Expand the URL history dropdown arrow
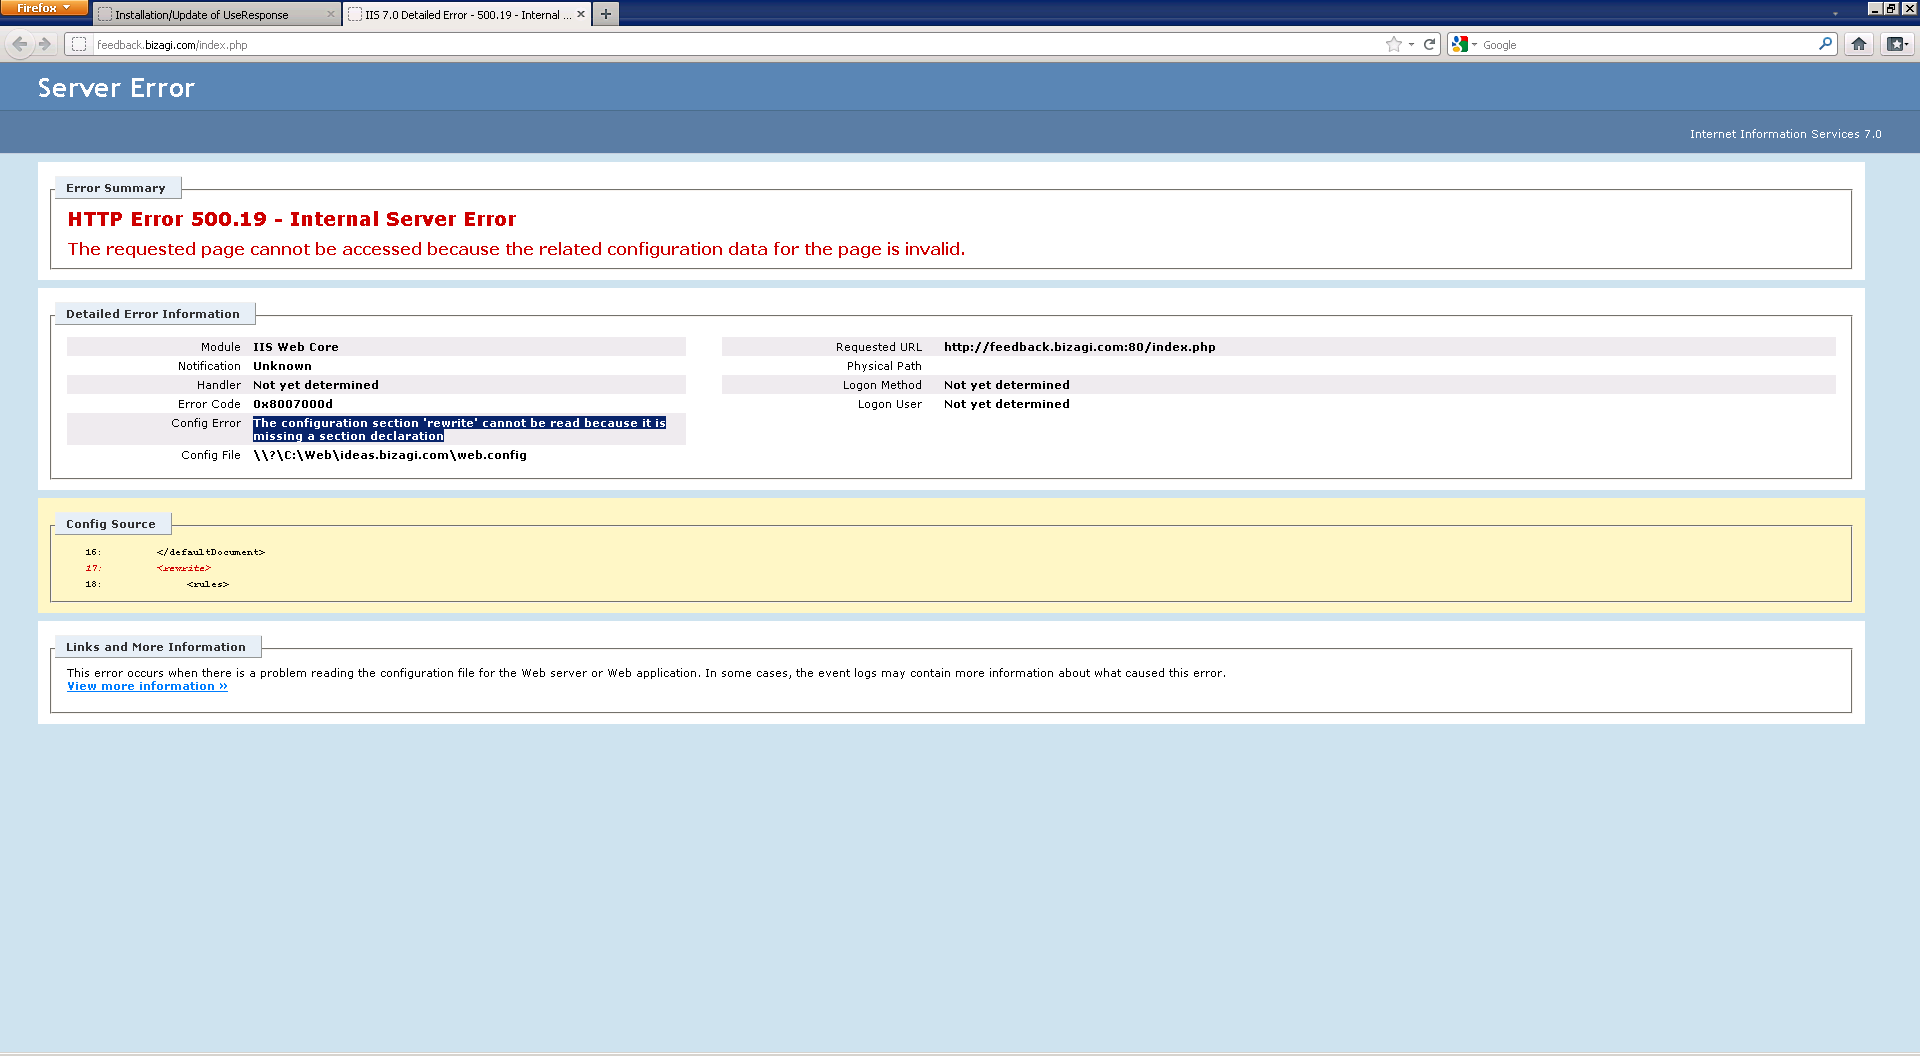This screenshot has width=1920, height=1056. click(1411, 44)
